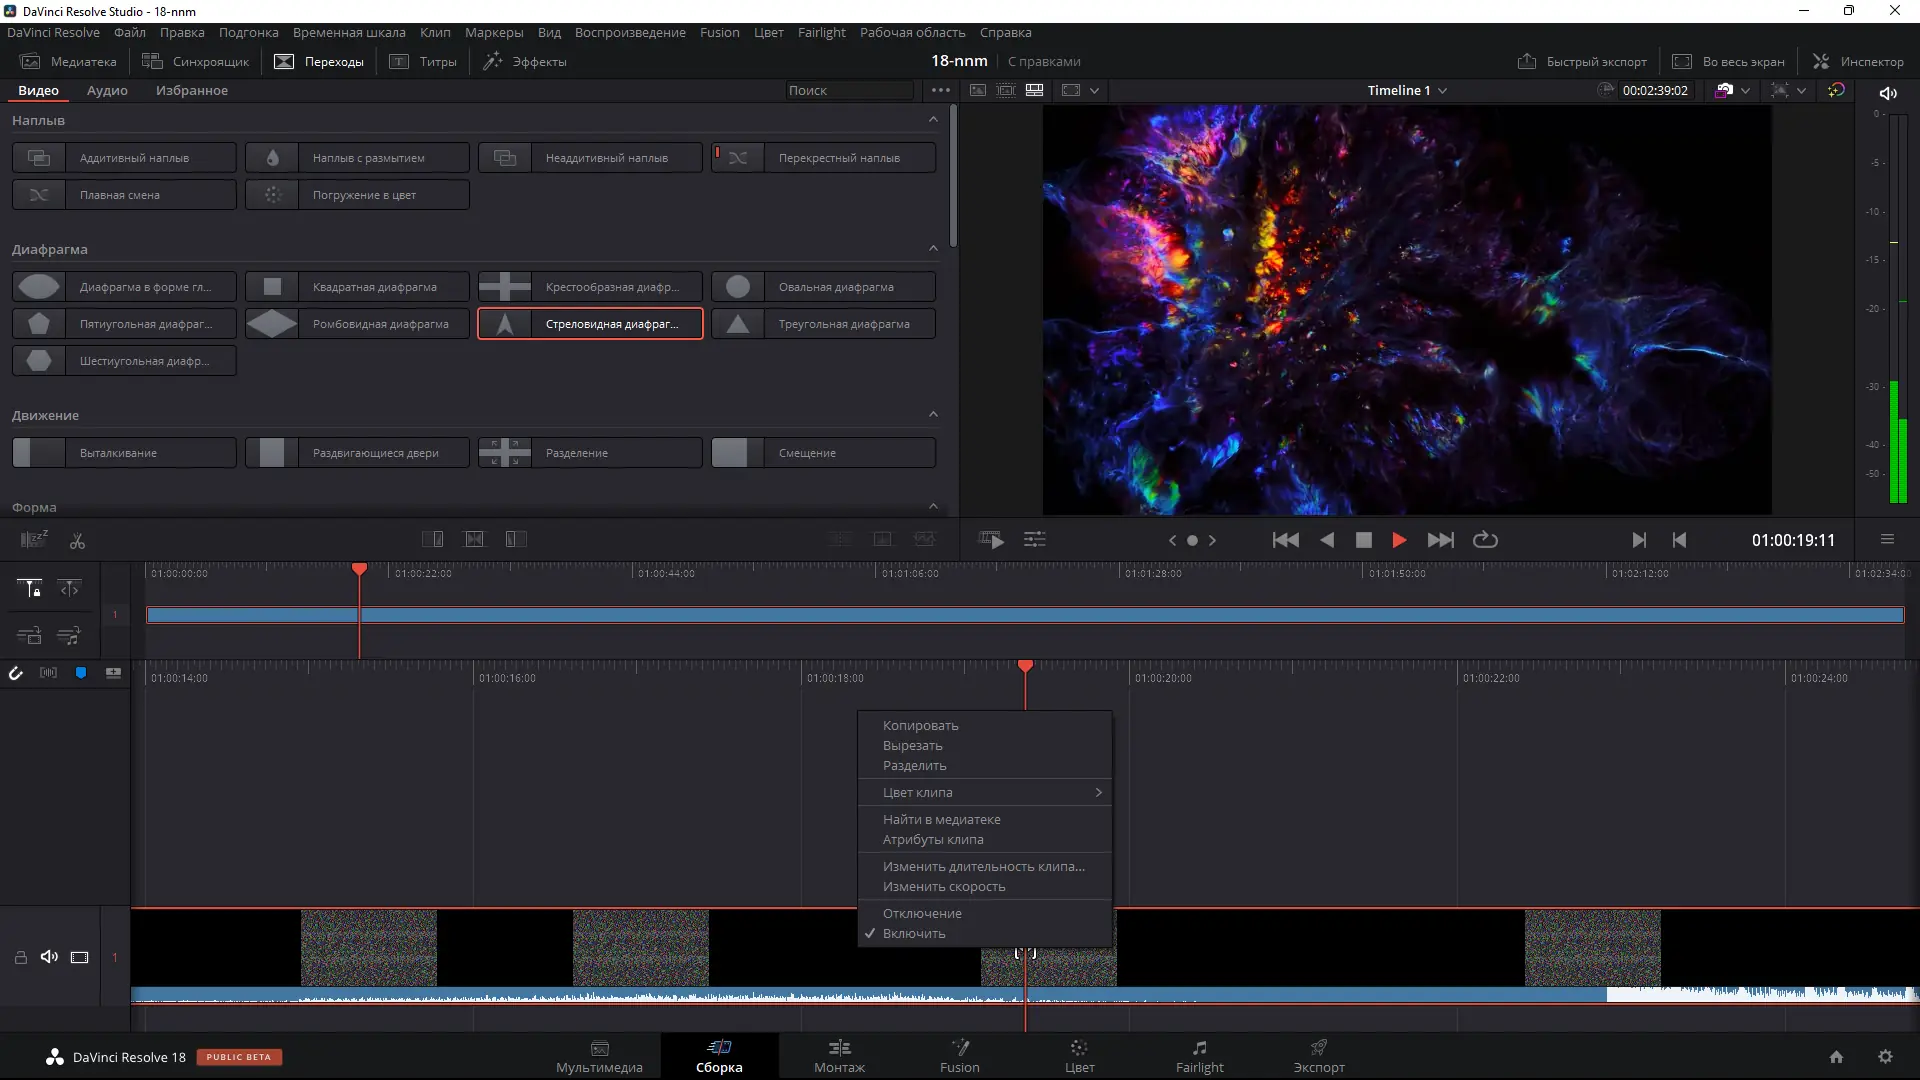Apply the Перекрестный наплыв transition
Screen dimensions: 1920x1080
(822, 157)
